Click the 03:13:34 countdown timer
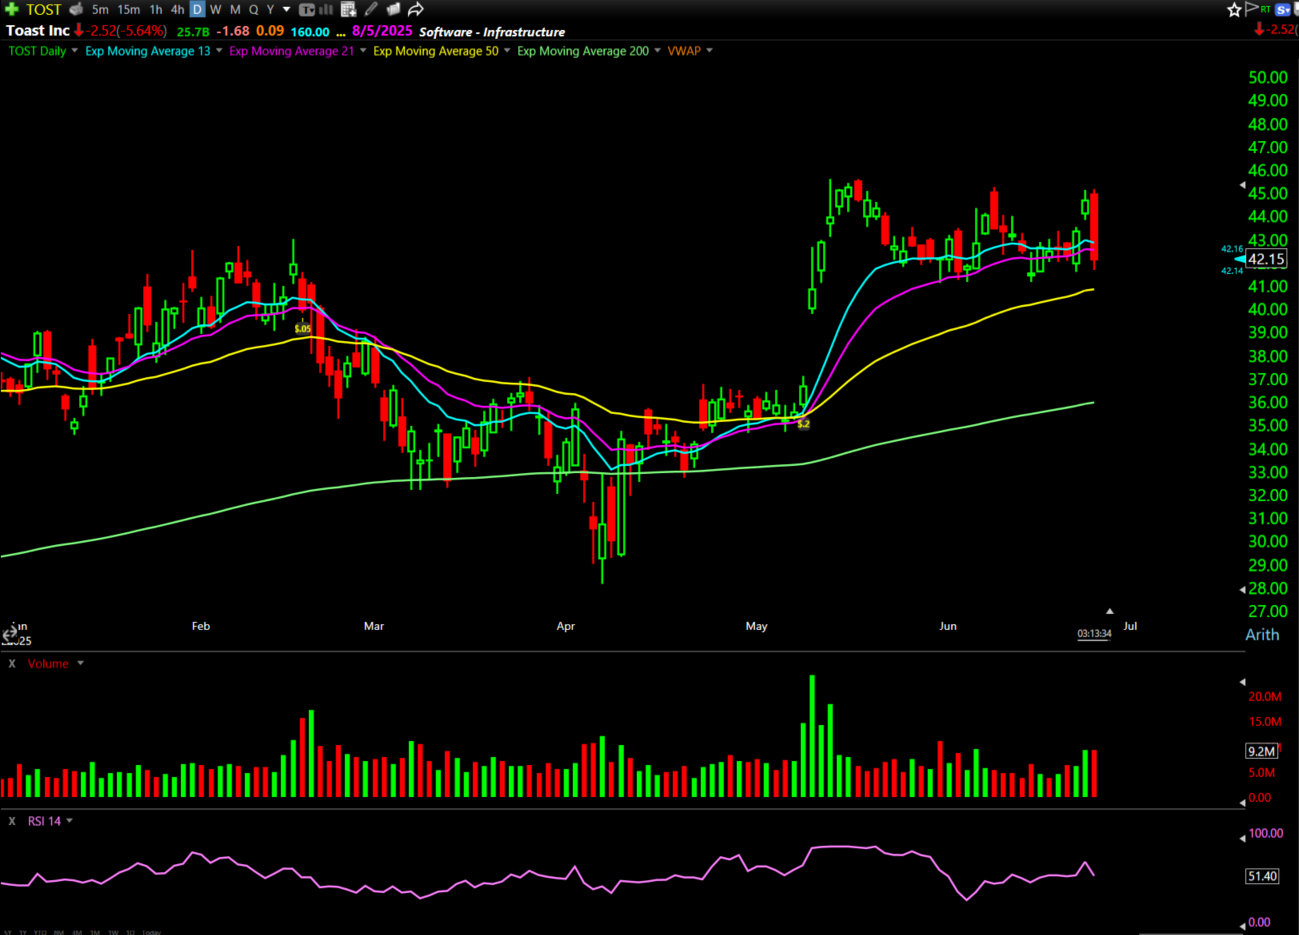Screen dimensions: 1299x935 pyautogui.click(x=1094, y=634)
